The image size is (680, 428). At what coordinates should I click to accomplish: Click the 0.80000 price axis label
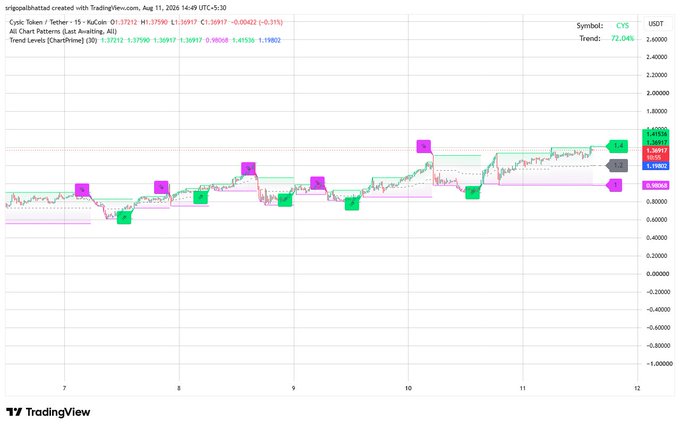[x=656, y=202]
